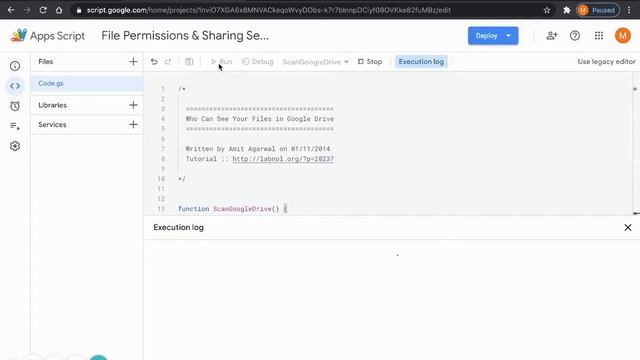Click the script.google.com address bar

269,10
